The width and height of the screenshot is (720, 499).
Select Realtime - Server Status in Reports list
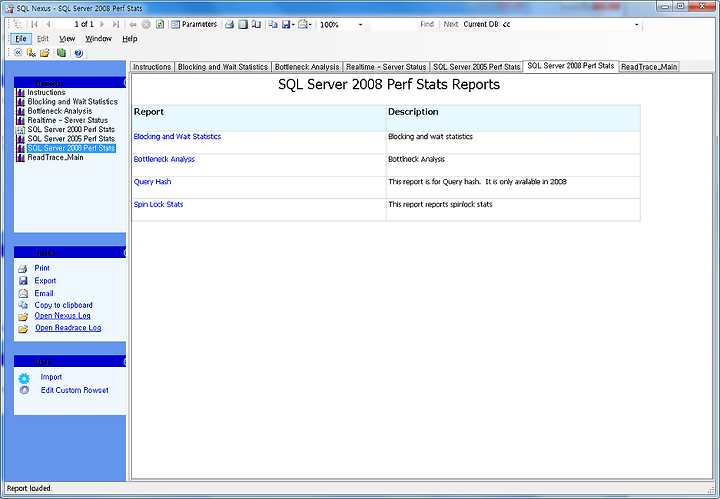pyautogui.click(x=68, y=120)
